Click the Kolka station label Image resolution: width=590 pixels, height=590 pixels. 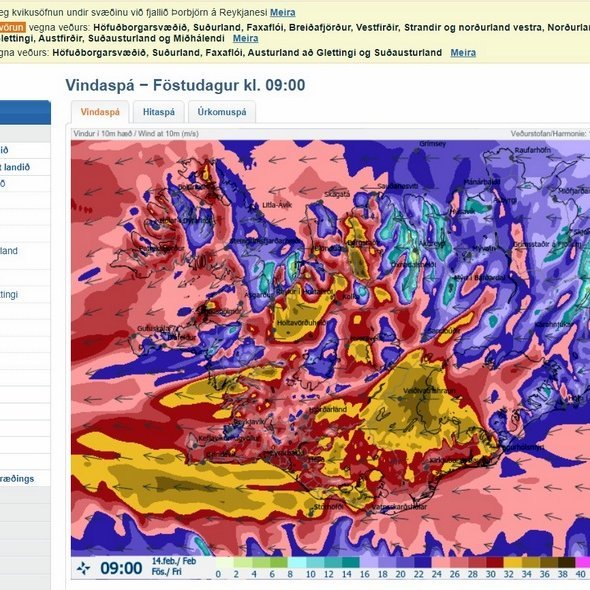coord(351,296)
